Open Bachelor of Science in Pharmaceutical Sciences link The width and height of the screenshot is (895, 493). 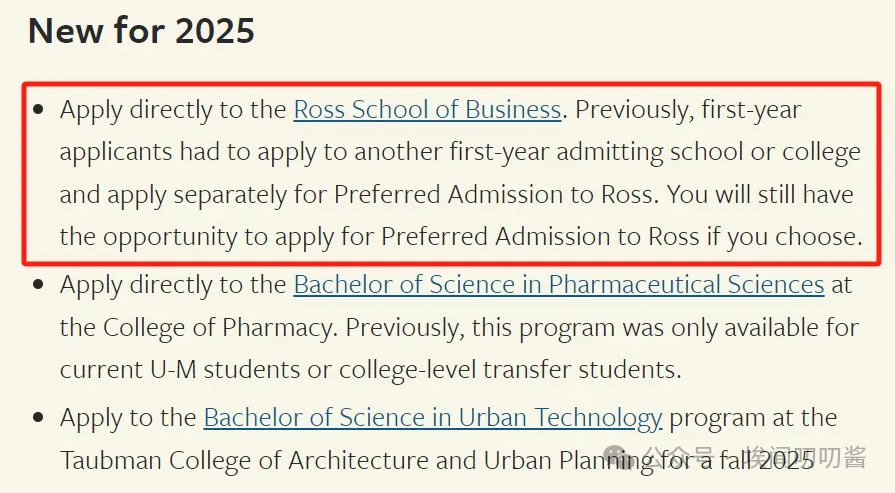pyautogui.click(x=559, y=285)
